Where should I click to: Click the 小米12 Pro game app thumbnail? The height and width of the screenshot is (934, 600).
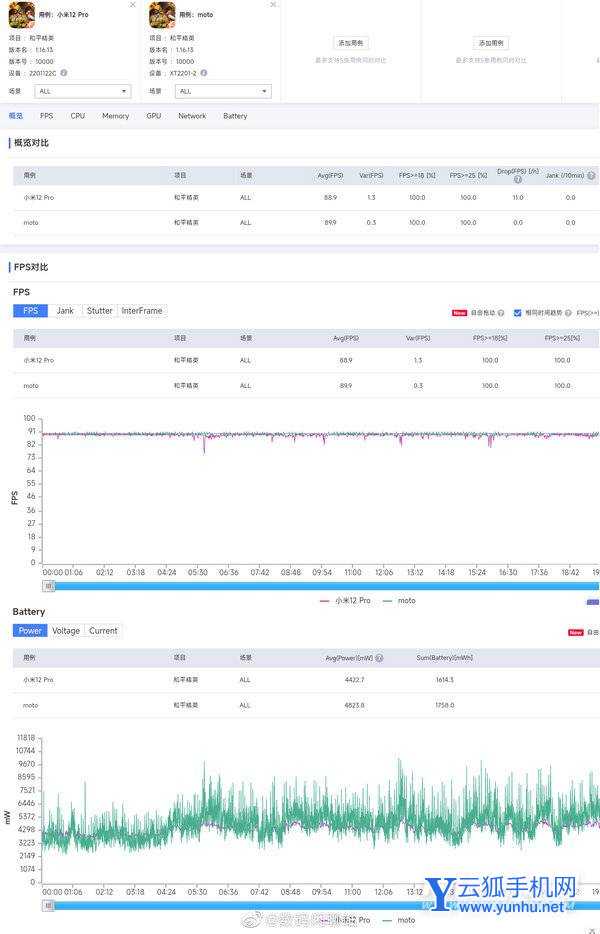[21, 15]
